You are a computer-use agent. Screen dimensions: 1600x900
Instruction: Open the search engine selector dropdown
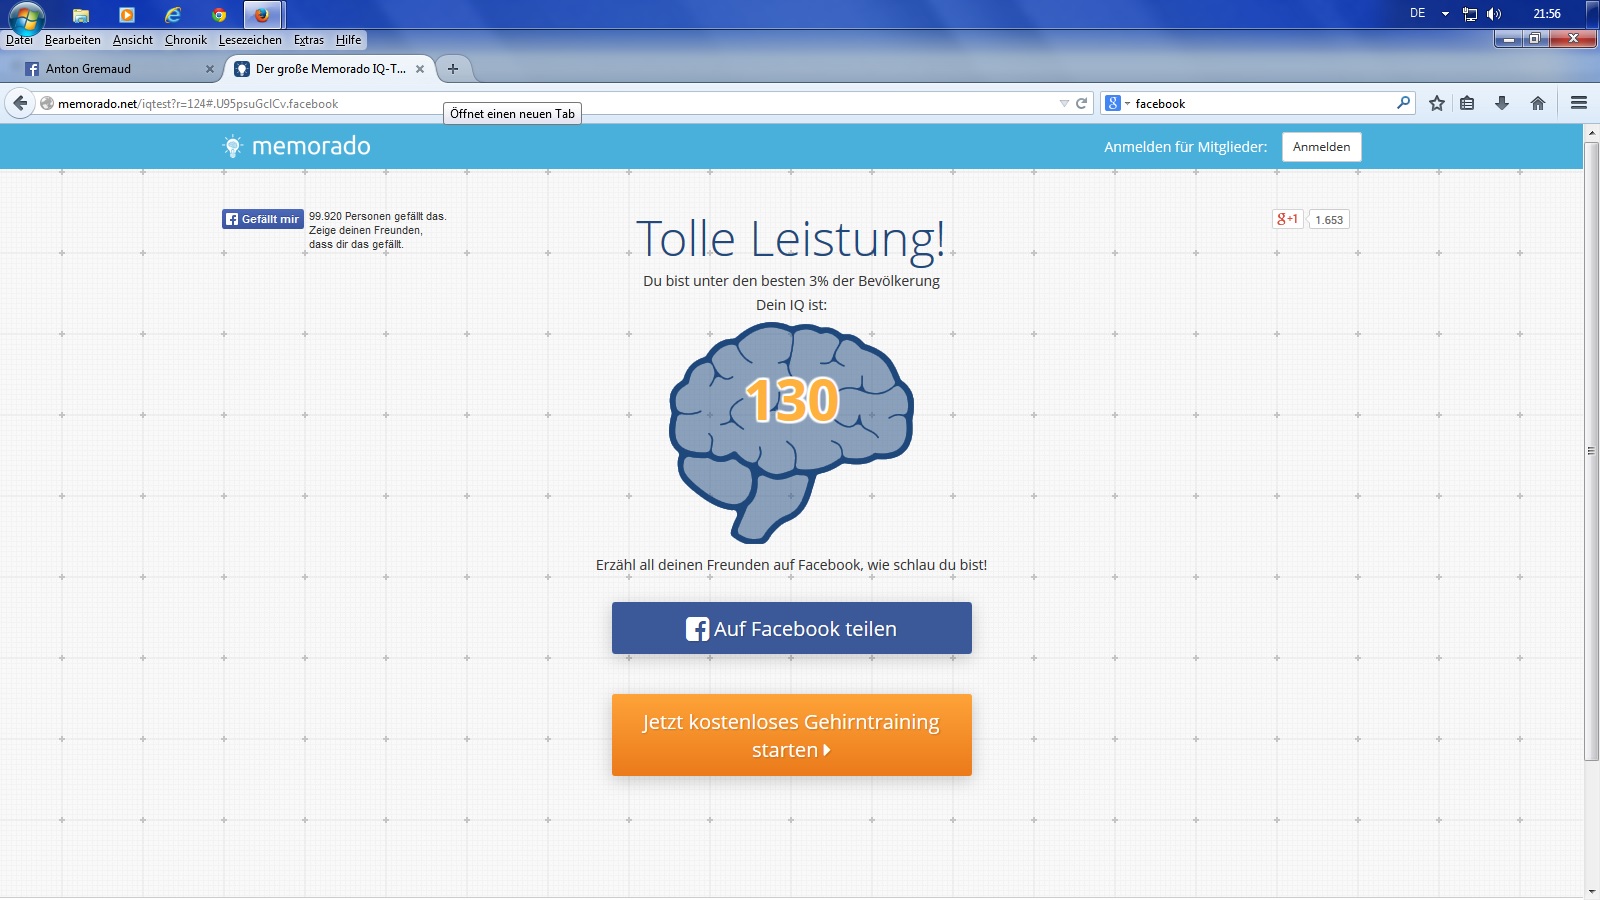(1116, 103)
